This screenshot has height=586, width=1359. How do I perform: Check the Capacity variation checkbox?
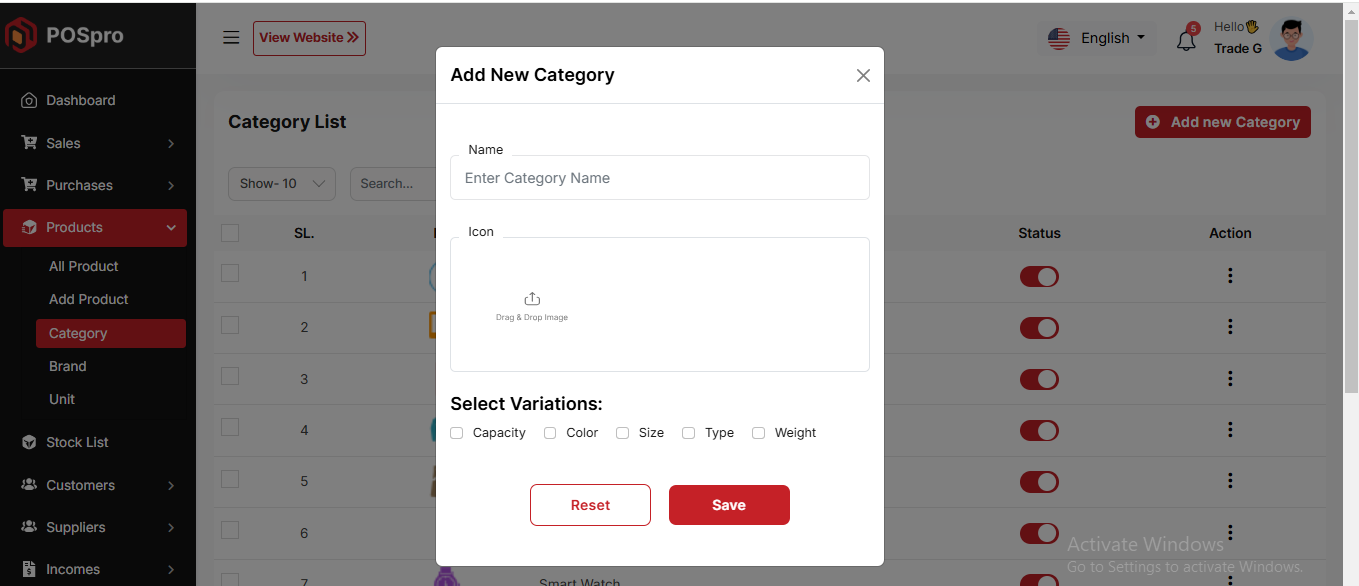click(457, 433)
